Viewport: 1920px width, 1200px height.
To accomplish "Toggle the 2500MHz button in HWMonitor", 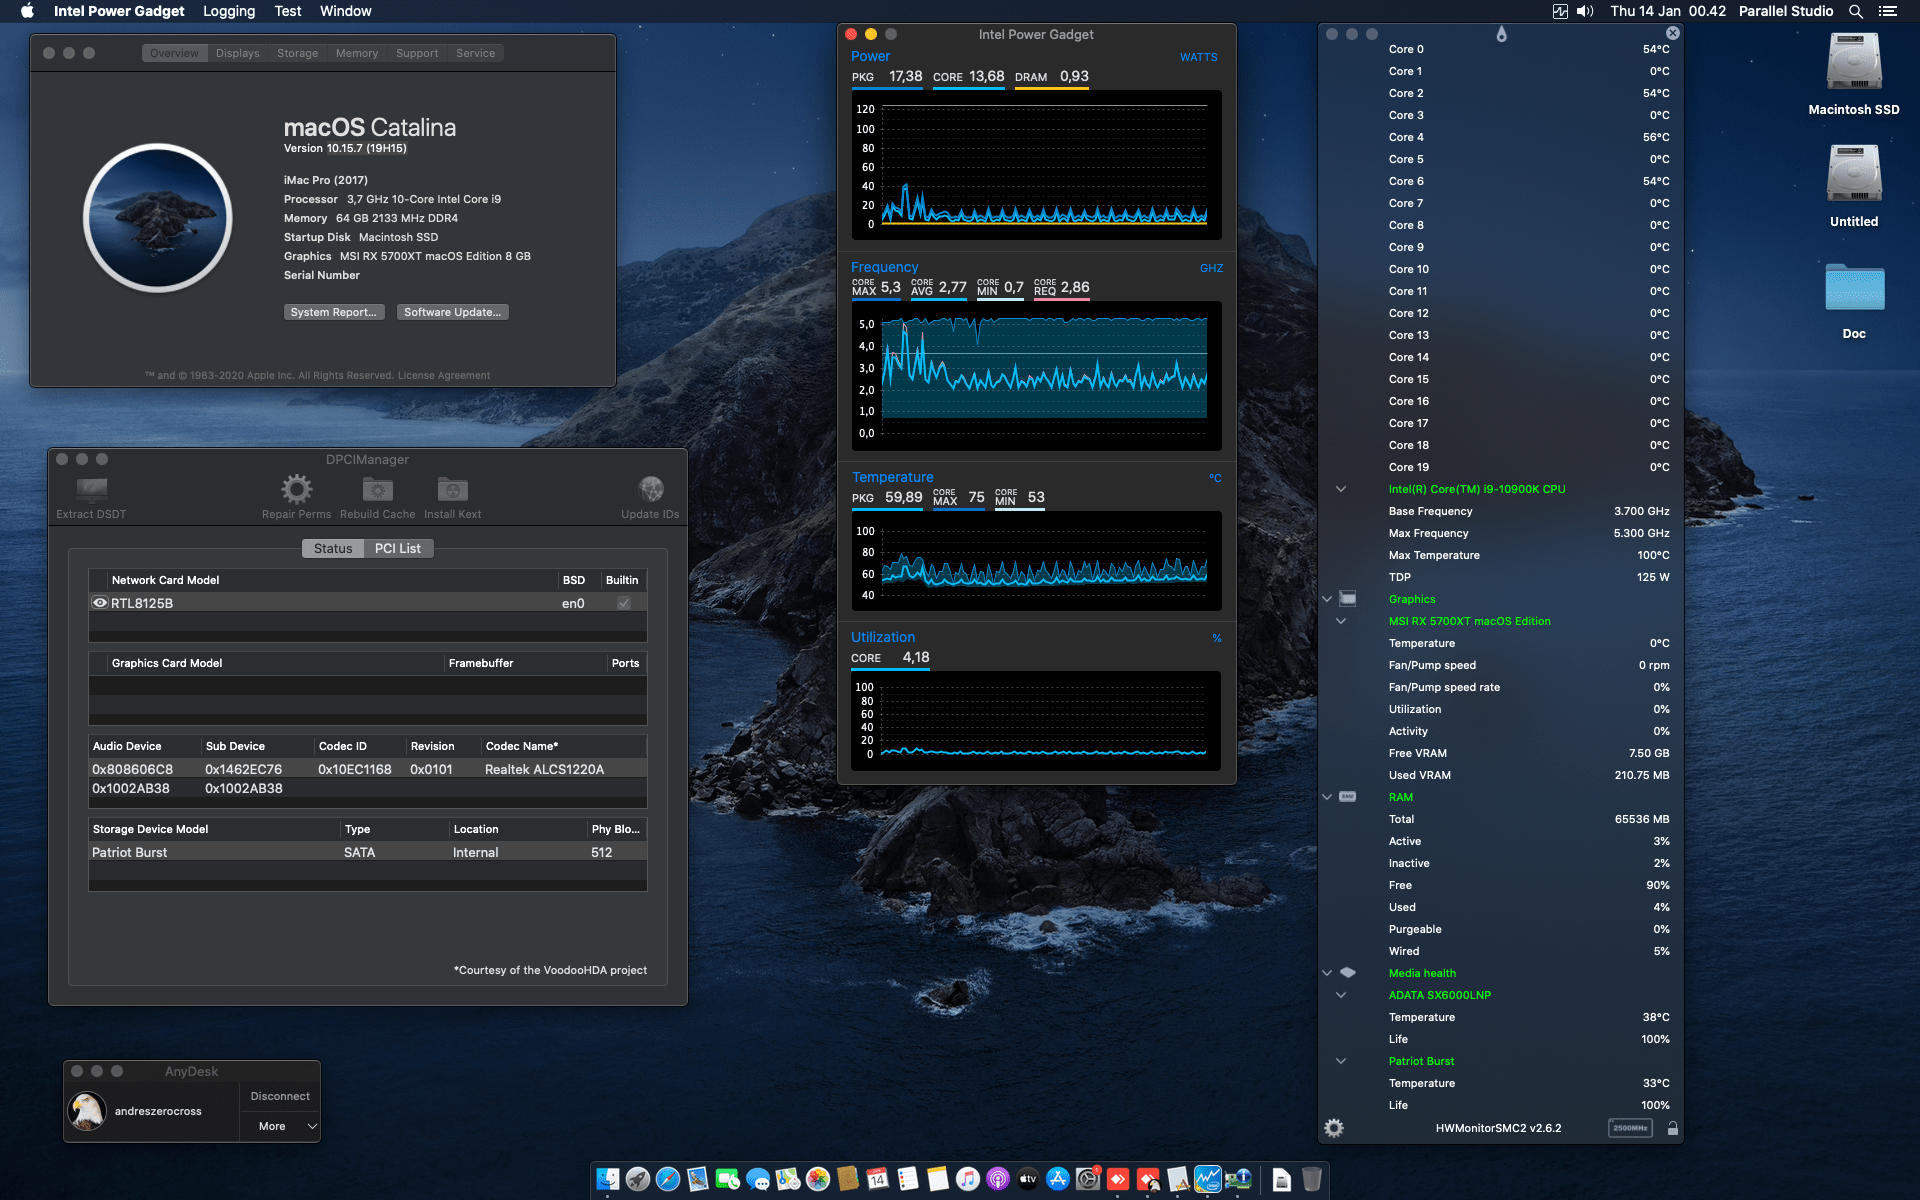I will tap(1630, 1128).
